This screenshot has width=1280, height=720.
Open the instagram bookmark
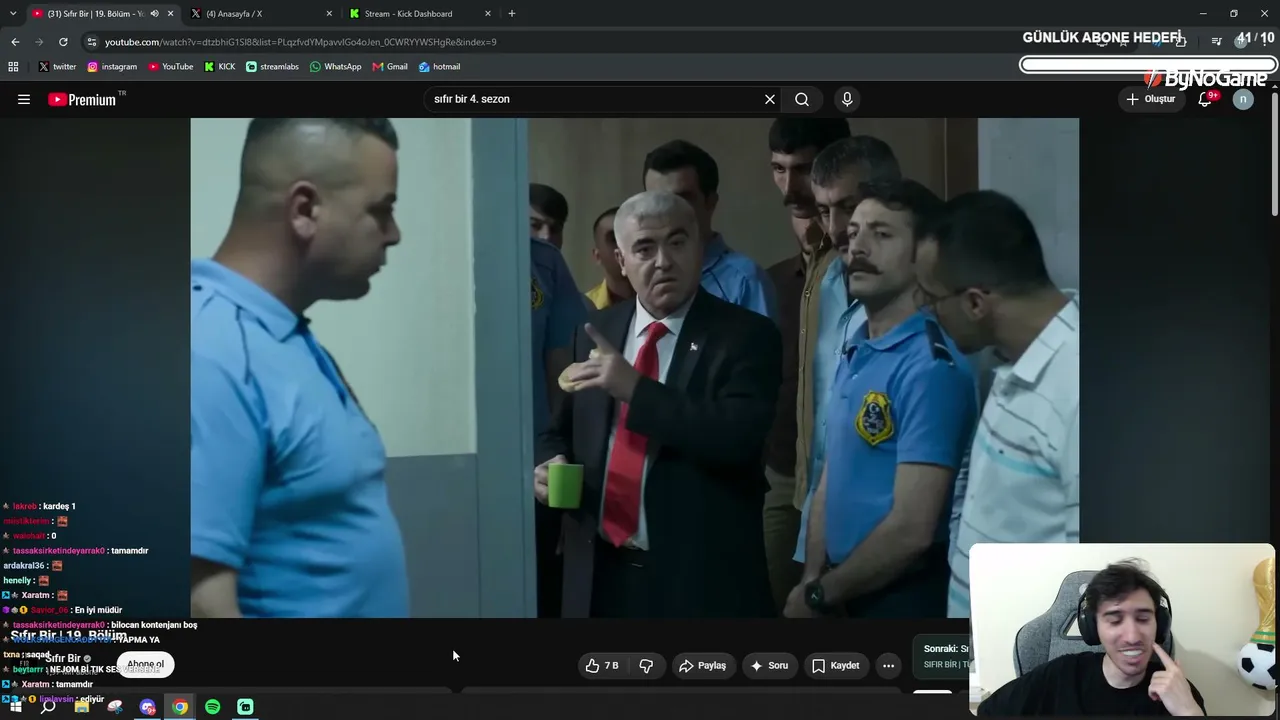pos(112,67)
